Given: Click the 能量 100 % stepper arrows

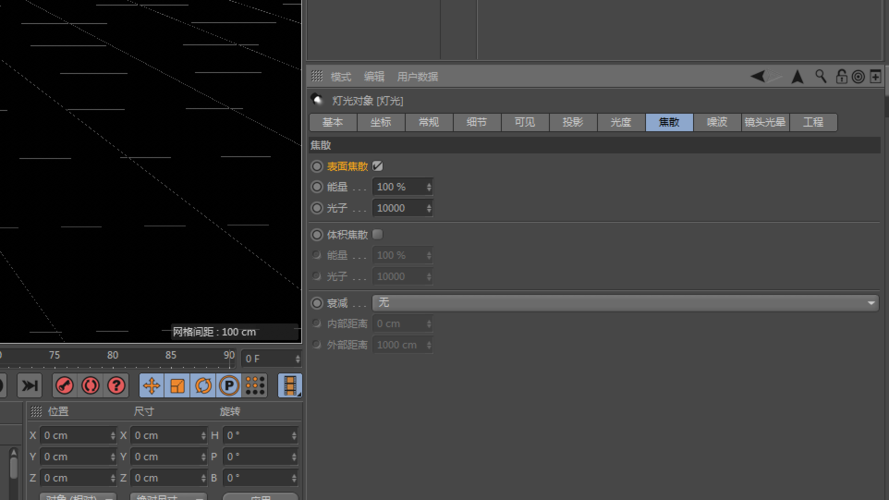Looking at the screenshot, I should [x=429, y=187].
